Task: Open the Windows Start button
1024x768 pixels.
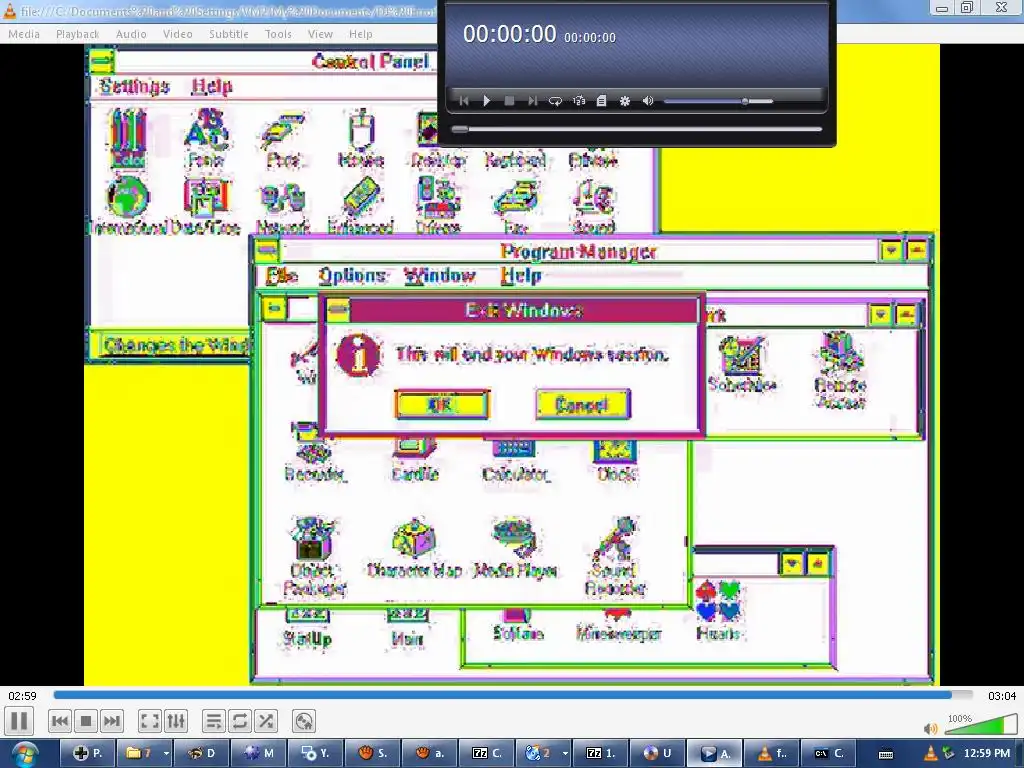Action: [x=23, y=754]
